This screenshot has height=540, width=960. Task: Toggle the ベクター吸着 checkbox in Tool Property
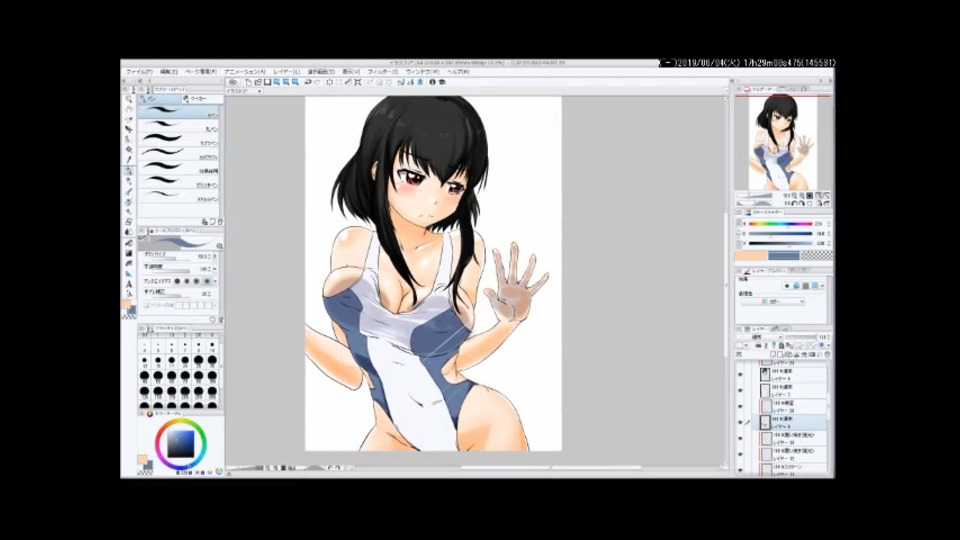point(147,305)
